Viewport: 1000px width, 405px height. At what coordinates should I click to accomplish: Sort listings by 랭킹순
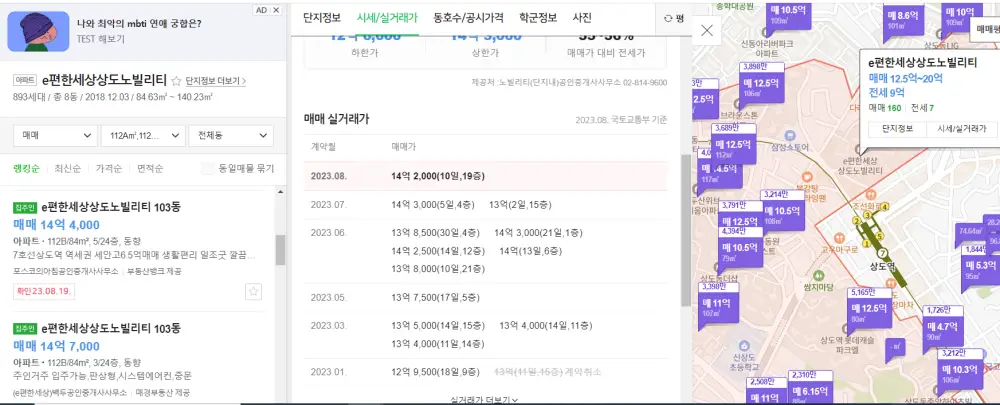26,168
